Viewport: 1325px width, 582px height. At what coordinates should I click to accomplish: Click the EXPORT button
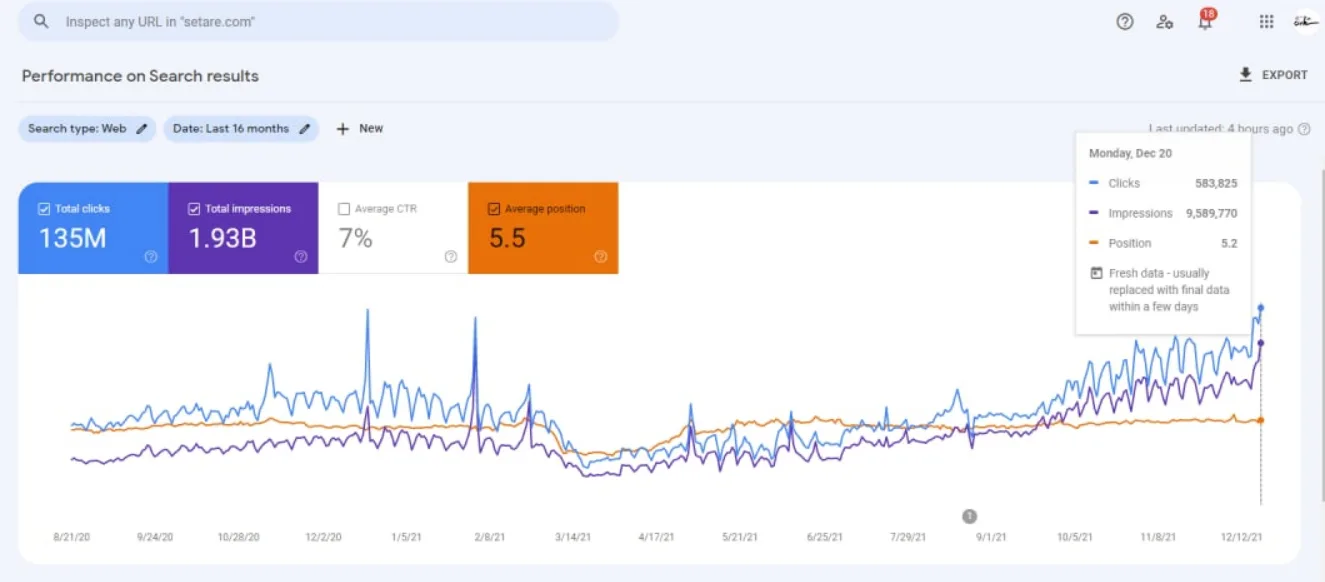(x=1273, y=75)
